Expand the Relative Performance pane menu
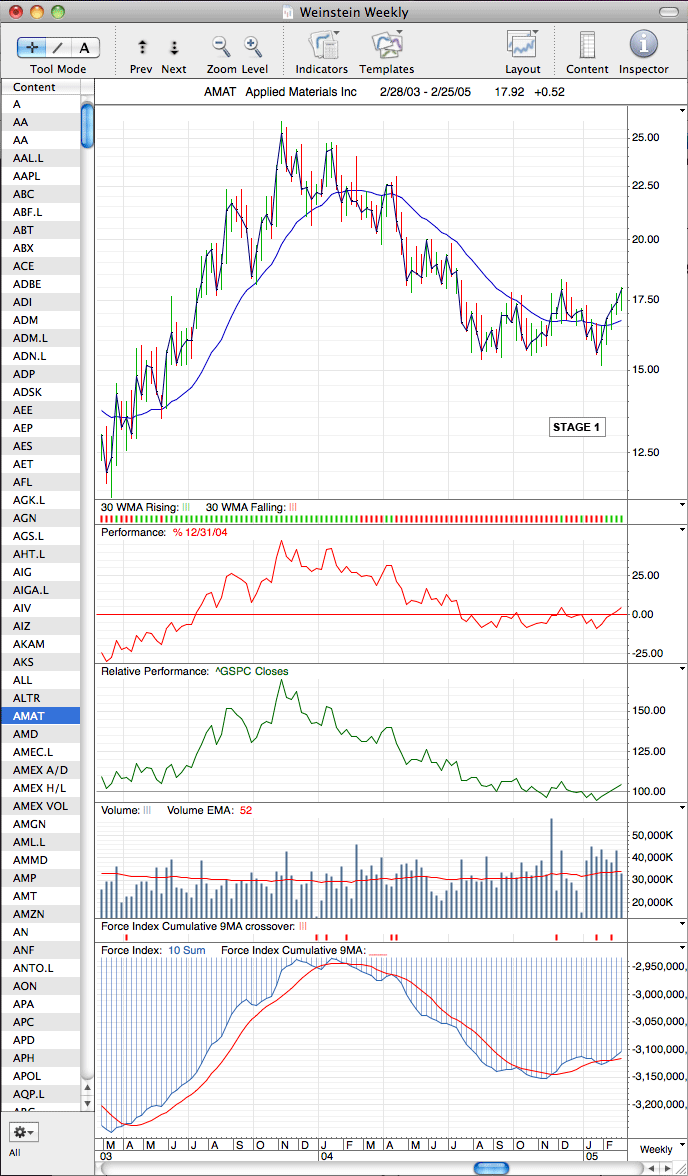This screenshot has height=1176, width=688. coord(681,667)
